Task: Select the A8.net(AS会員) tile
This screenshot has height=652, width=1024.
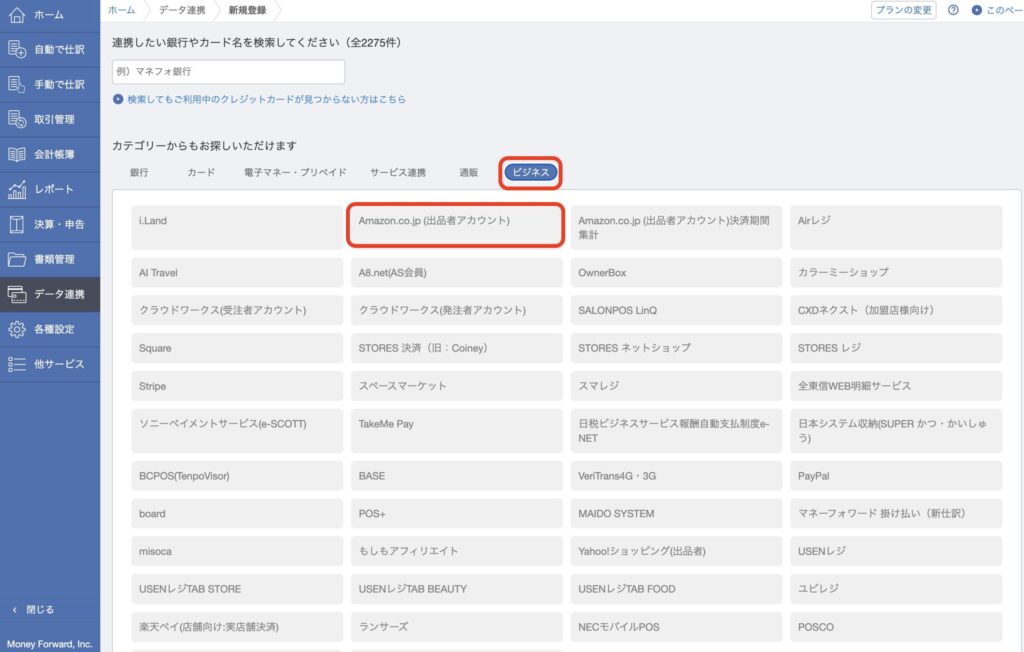Action: (x=456, y=272)
